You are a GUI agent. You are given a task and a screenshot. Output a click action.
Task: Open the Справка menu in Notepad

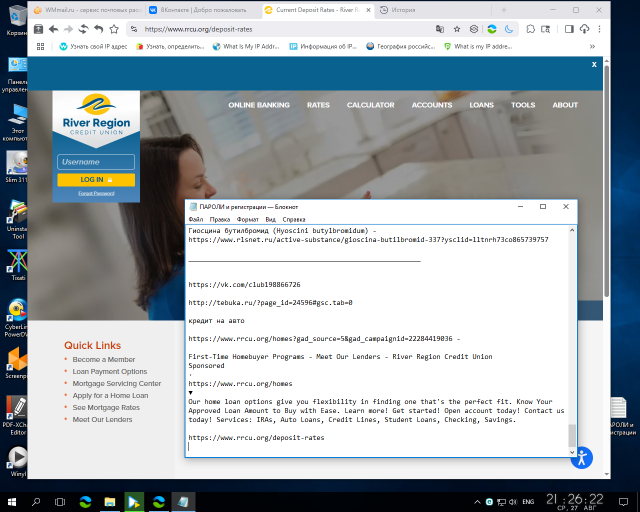pyautogui.click(x=293, y=219)
